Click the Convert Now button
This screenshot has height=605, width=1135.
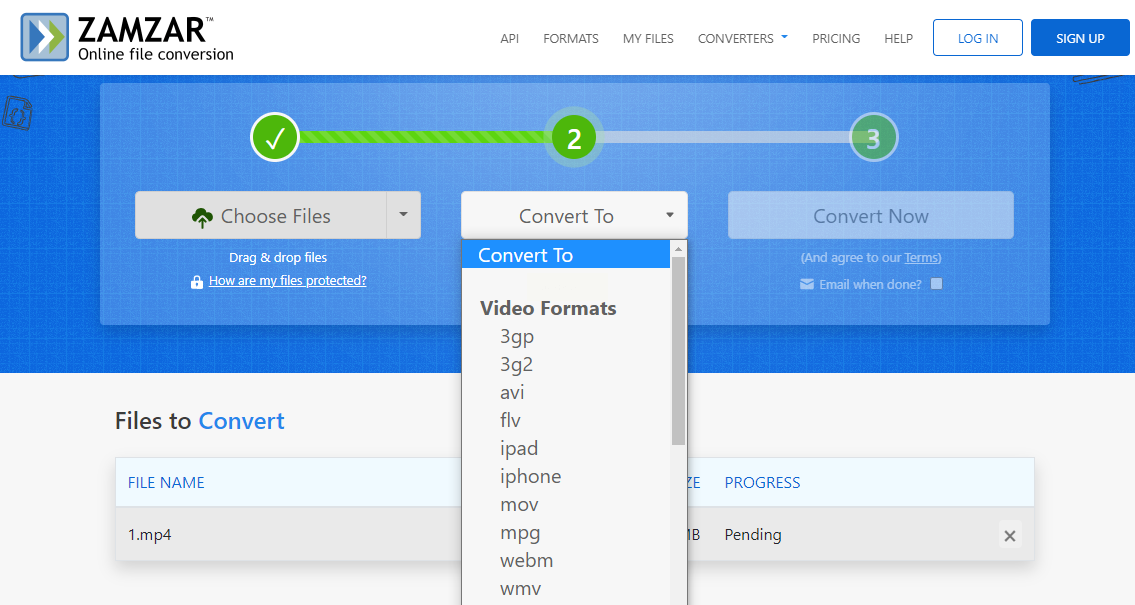[x=871, y=215]
